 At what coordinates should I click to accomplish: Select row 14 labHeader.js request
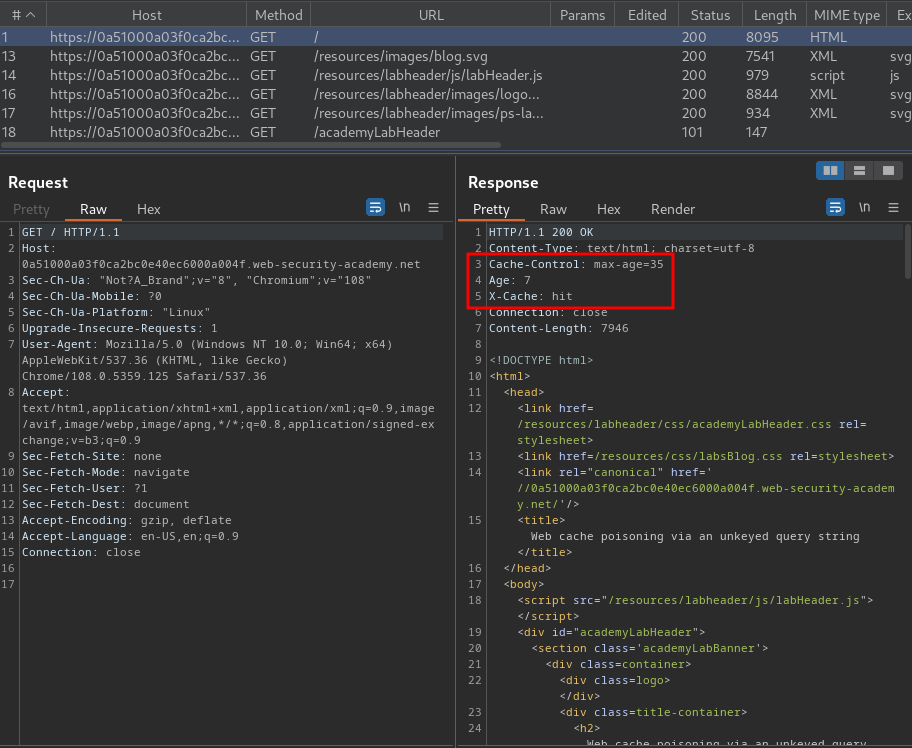point(456,76)
